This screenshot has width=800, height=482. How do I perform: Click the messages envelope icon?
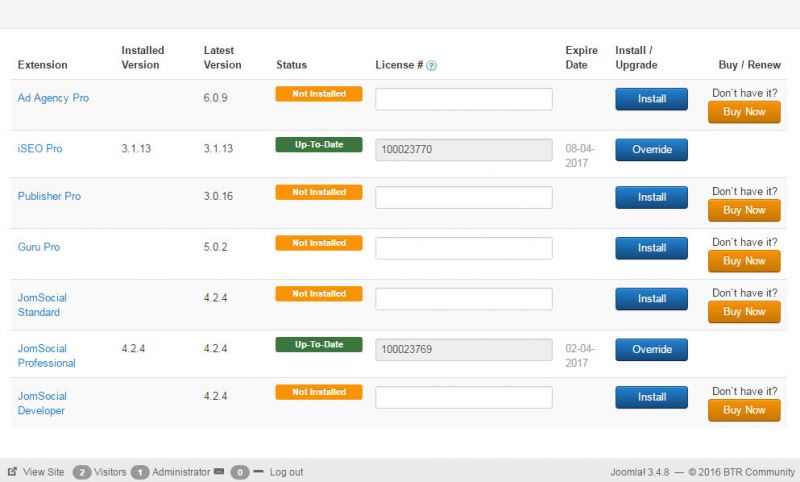click(219, 471)
